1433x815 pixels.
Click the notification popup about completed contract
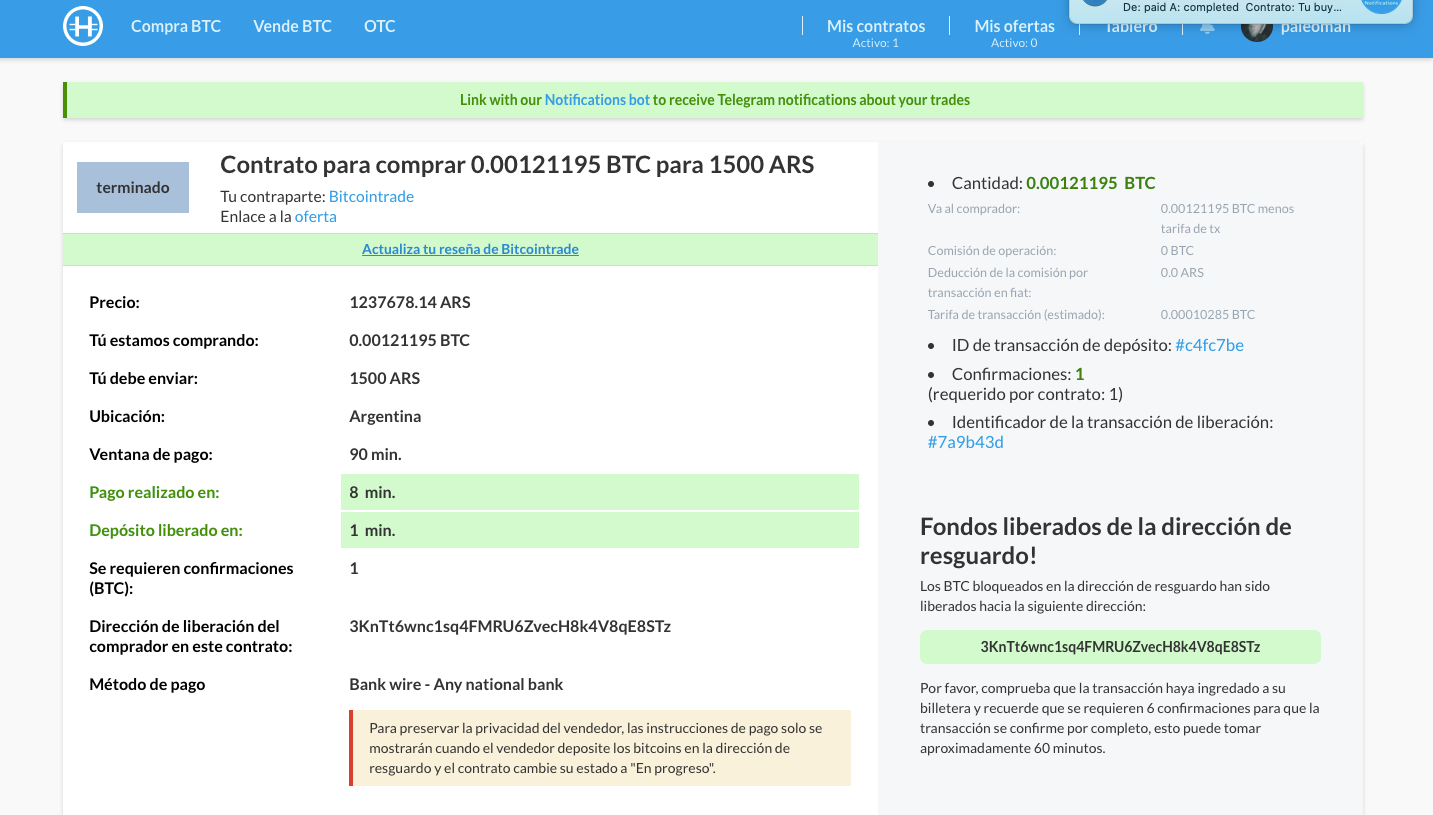(1240, 11)
